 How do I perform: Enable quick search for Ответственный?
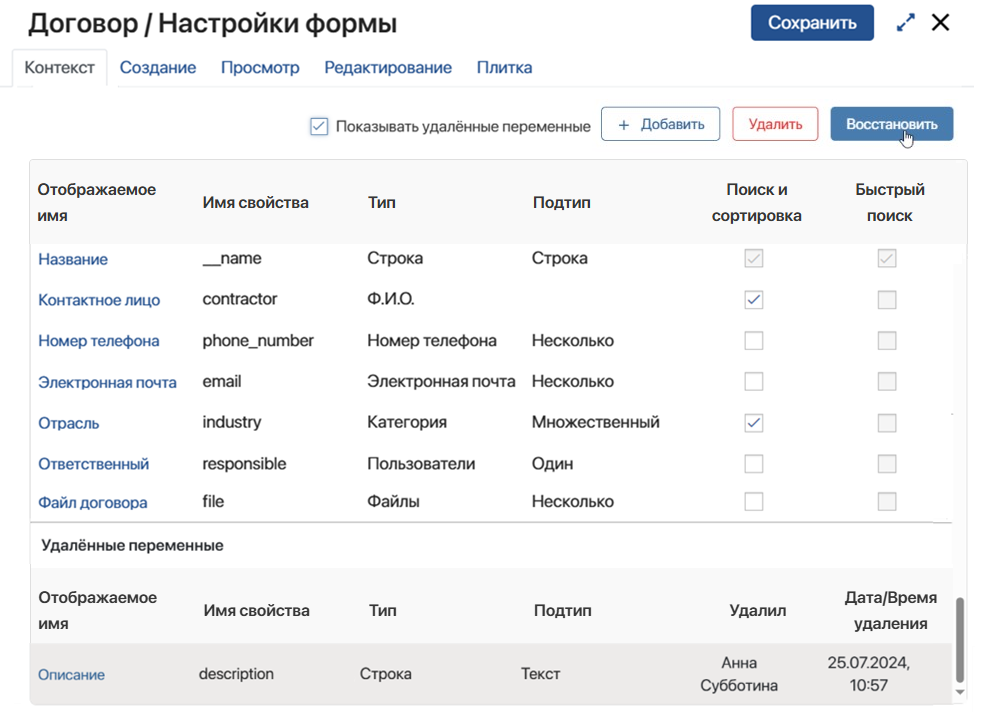point(887,464)
